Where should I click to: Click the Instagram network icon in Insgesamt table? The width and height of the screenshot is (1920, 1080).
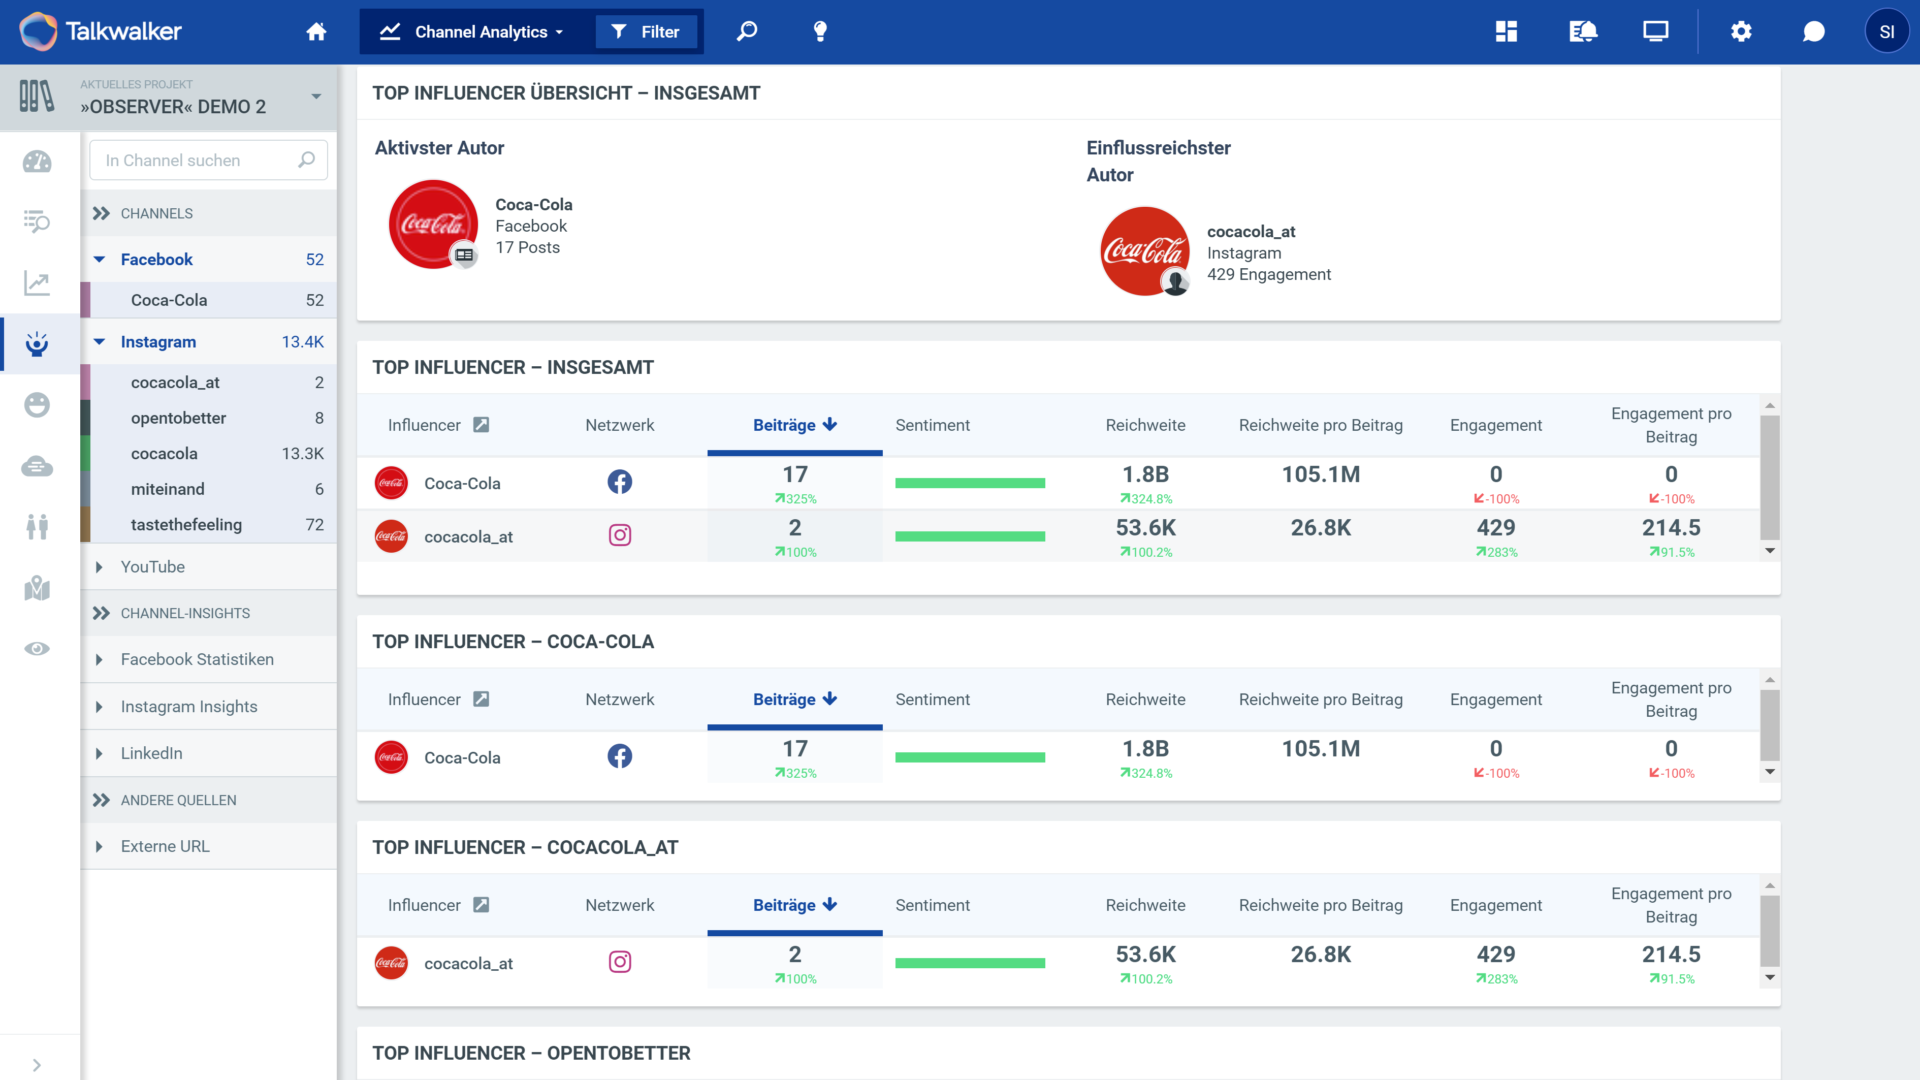(619, 536)
